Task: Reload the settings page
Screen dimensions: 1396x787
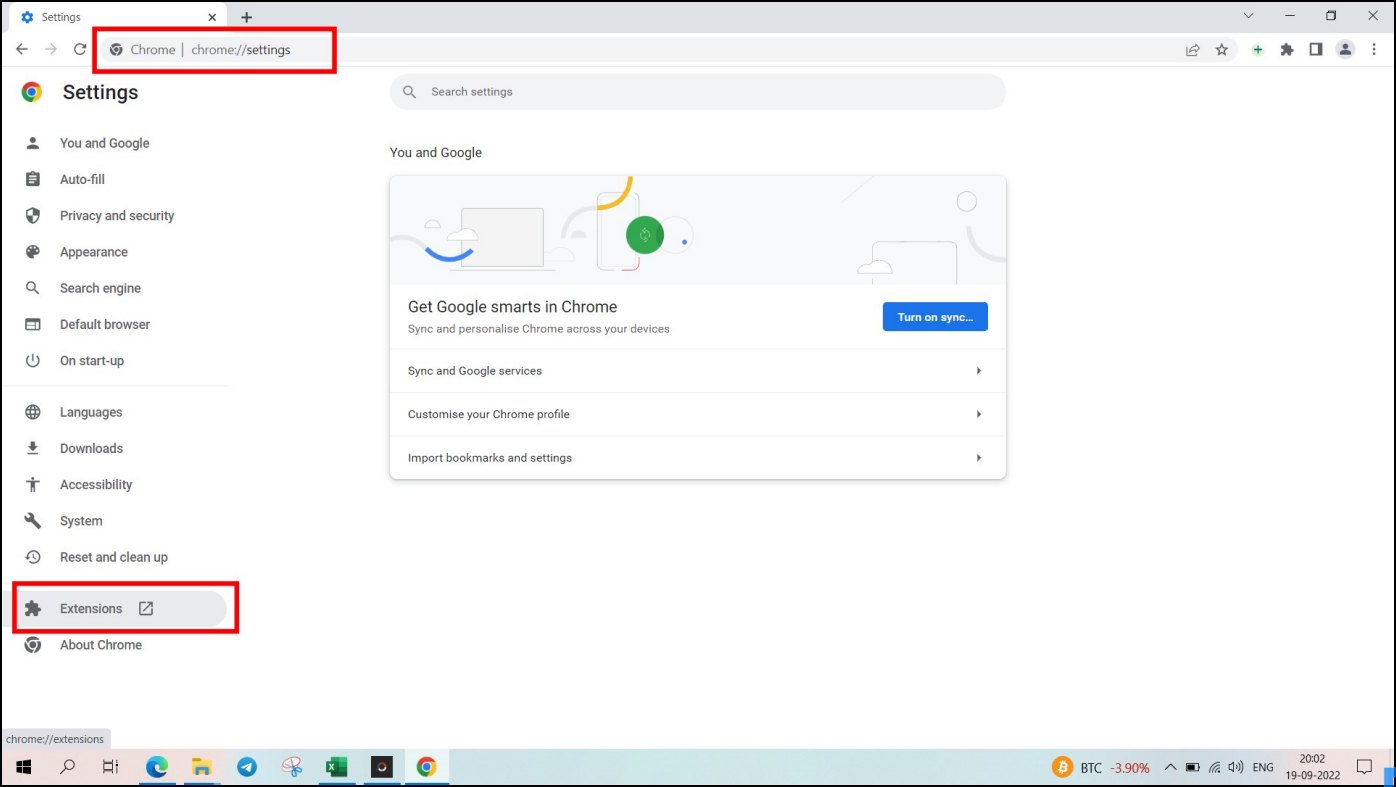Action: tap(80, 49)
